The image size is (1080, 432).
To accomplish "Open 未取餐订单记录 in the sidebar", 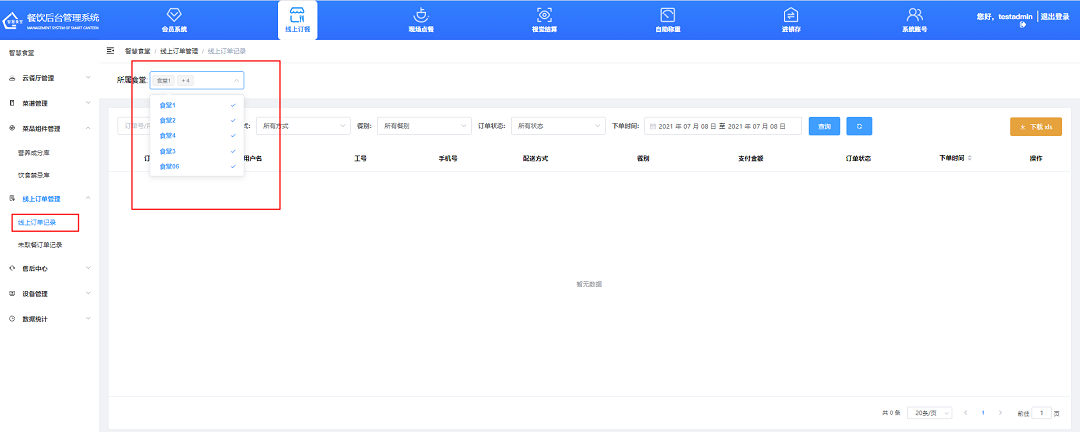I will [41, 245].
